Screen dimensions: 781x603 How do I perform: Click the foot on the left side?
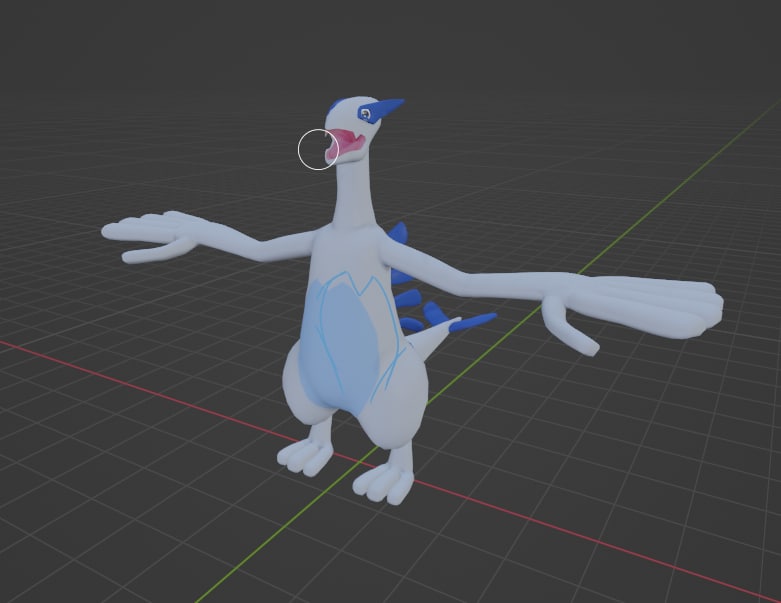(306, 455)
